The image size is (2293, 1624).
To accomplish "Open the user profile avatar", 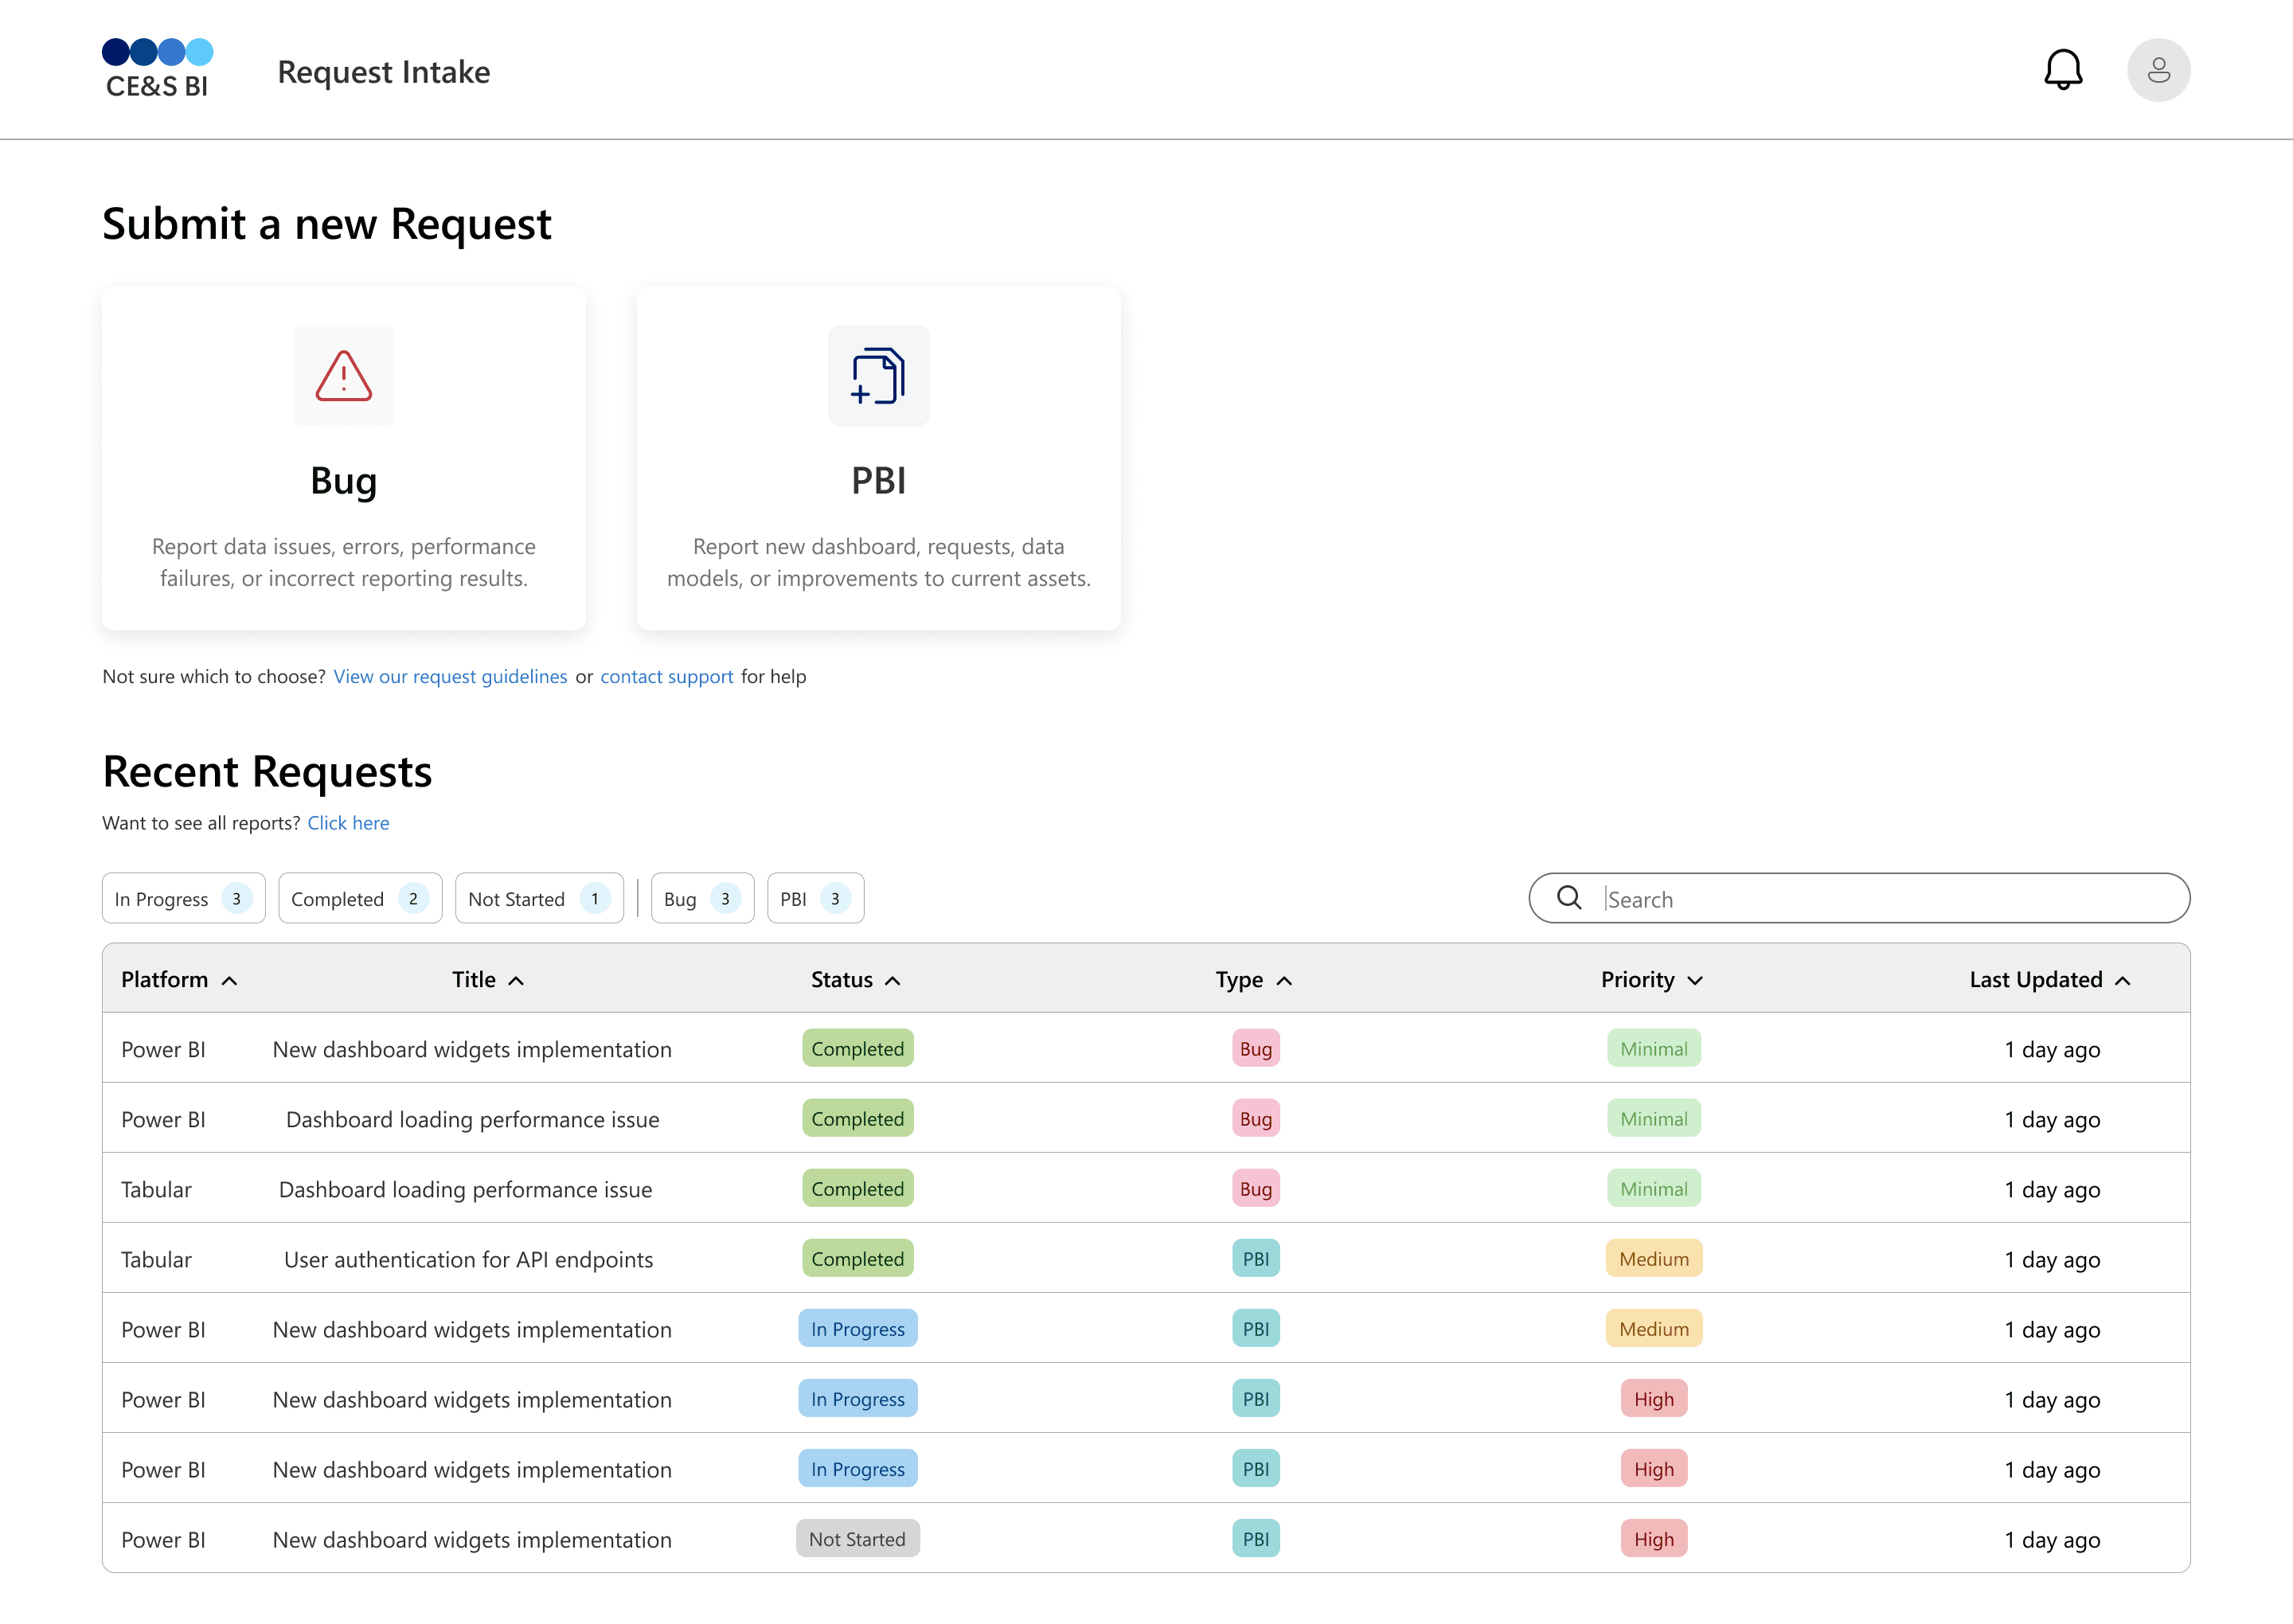I will coord(2158,70).
